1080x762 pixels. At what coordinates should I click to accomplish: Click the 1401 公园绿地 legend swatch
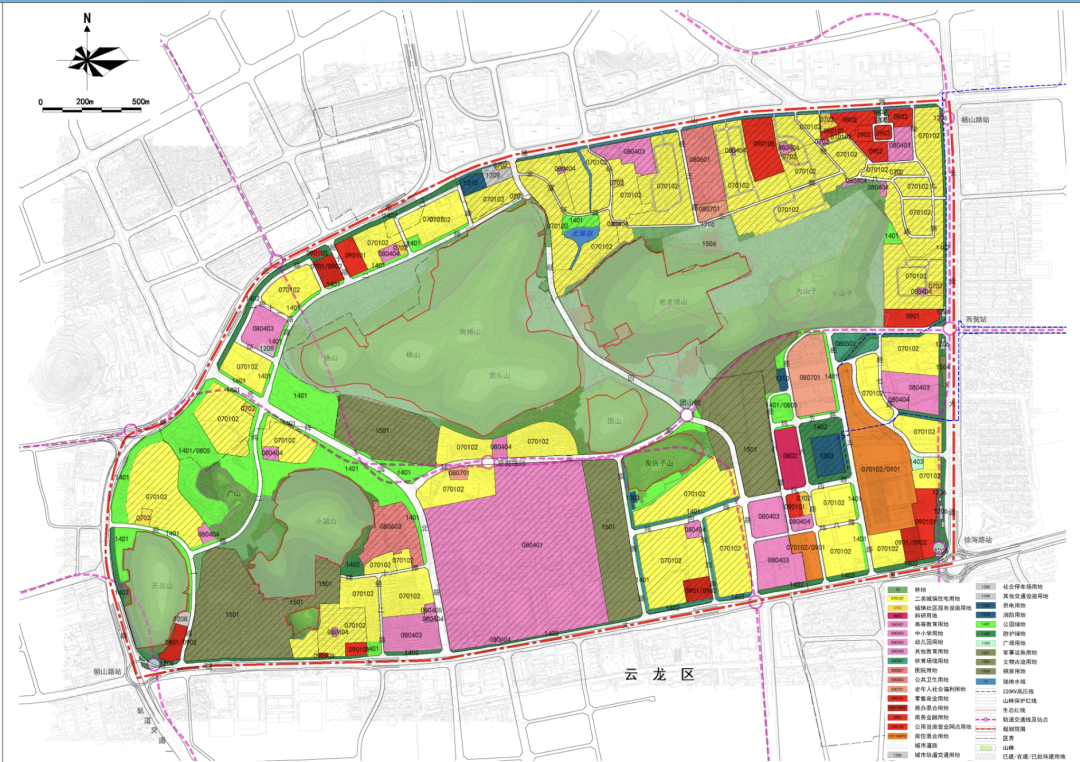986,624
